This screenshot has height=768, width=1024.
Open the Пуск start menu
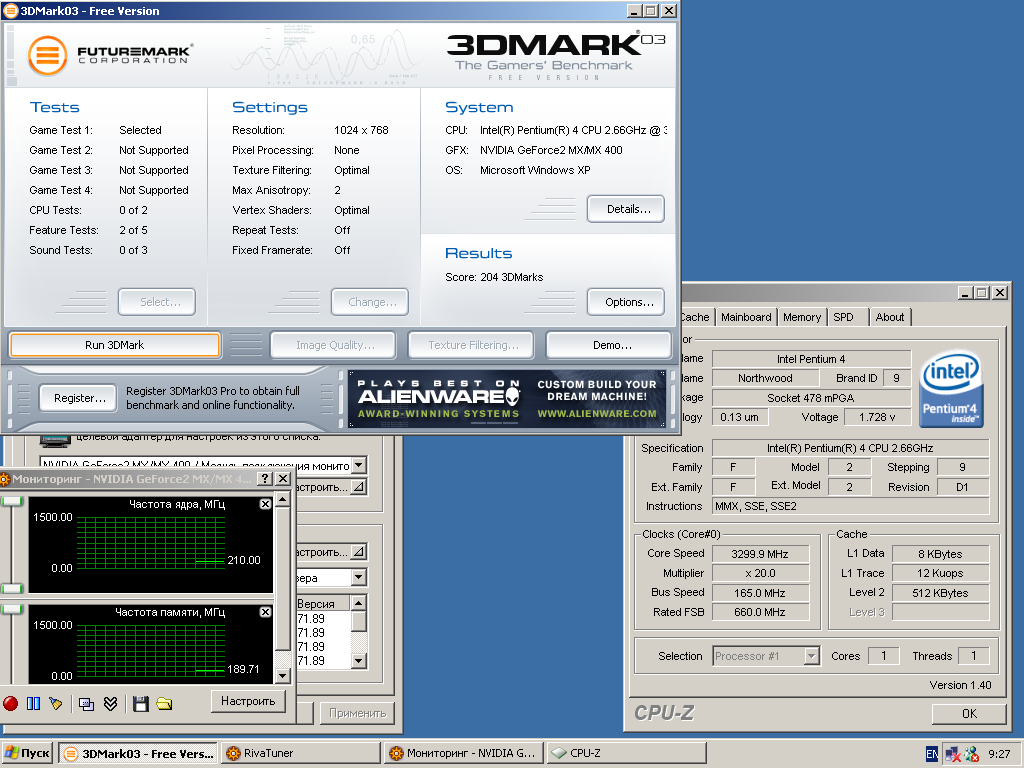[x=26, y=753]
